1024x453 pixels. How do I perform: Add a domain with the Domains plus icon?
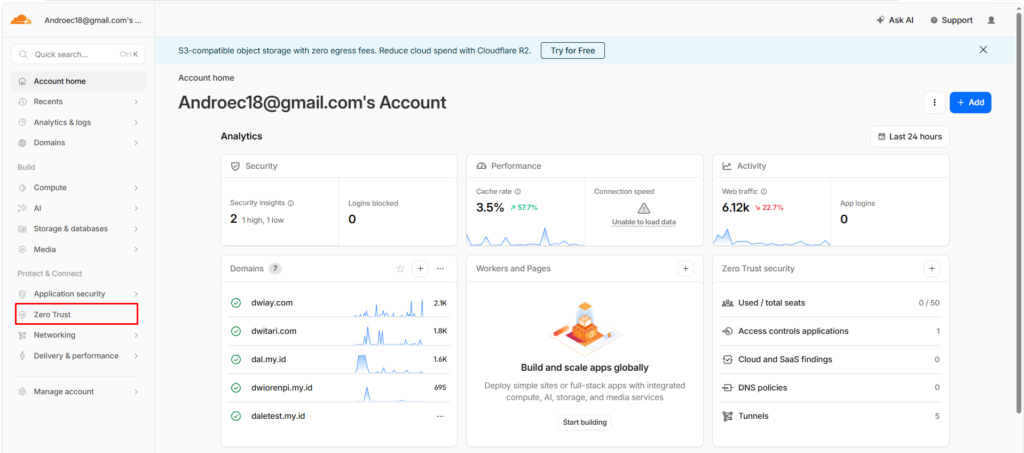click(420, 268)
